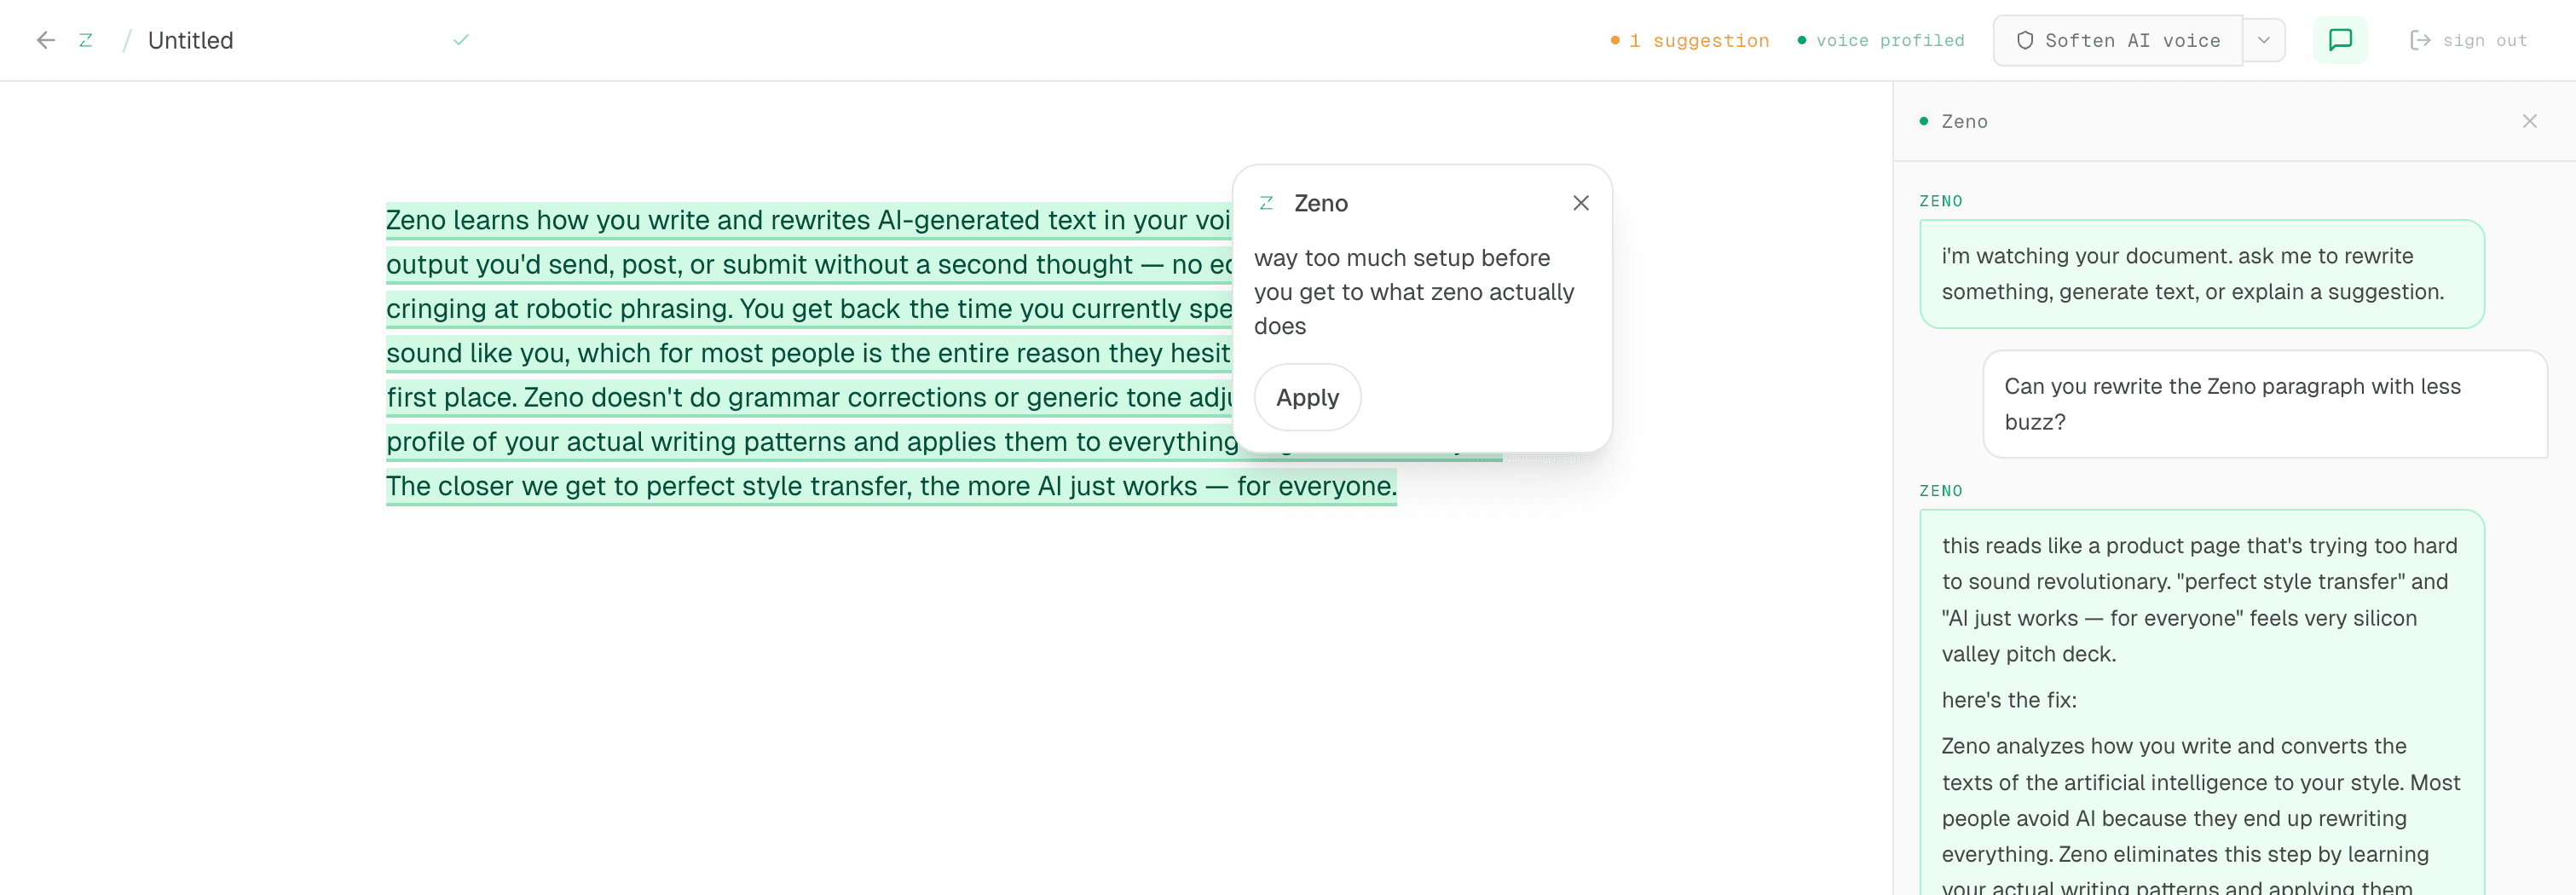This screenshot has height=895, width=2576.
Task: Click the green checkmark save indicator
Action: [x=460, y=40]
